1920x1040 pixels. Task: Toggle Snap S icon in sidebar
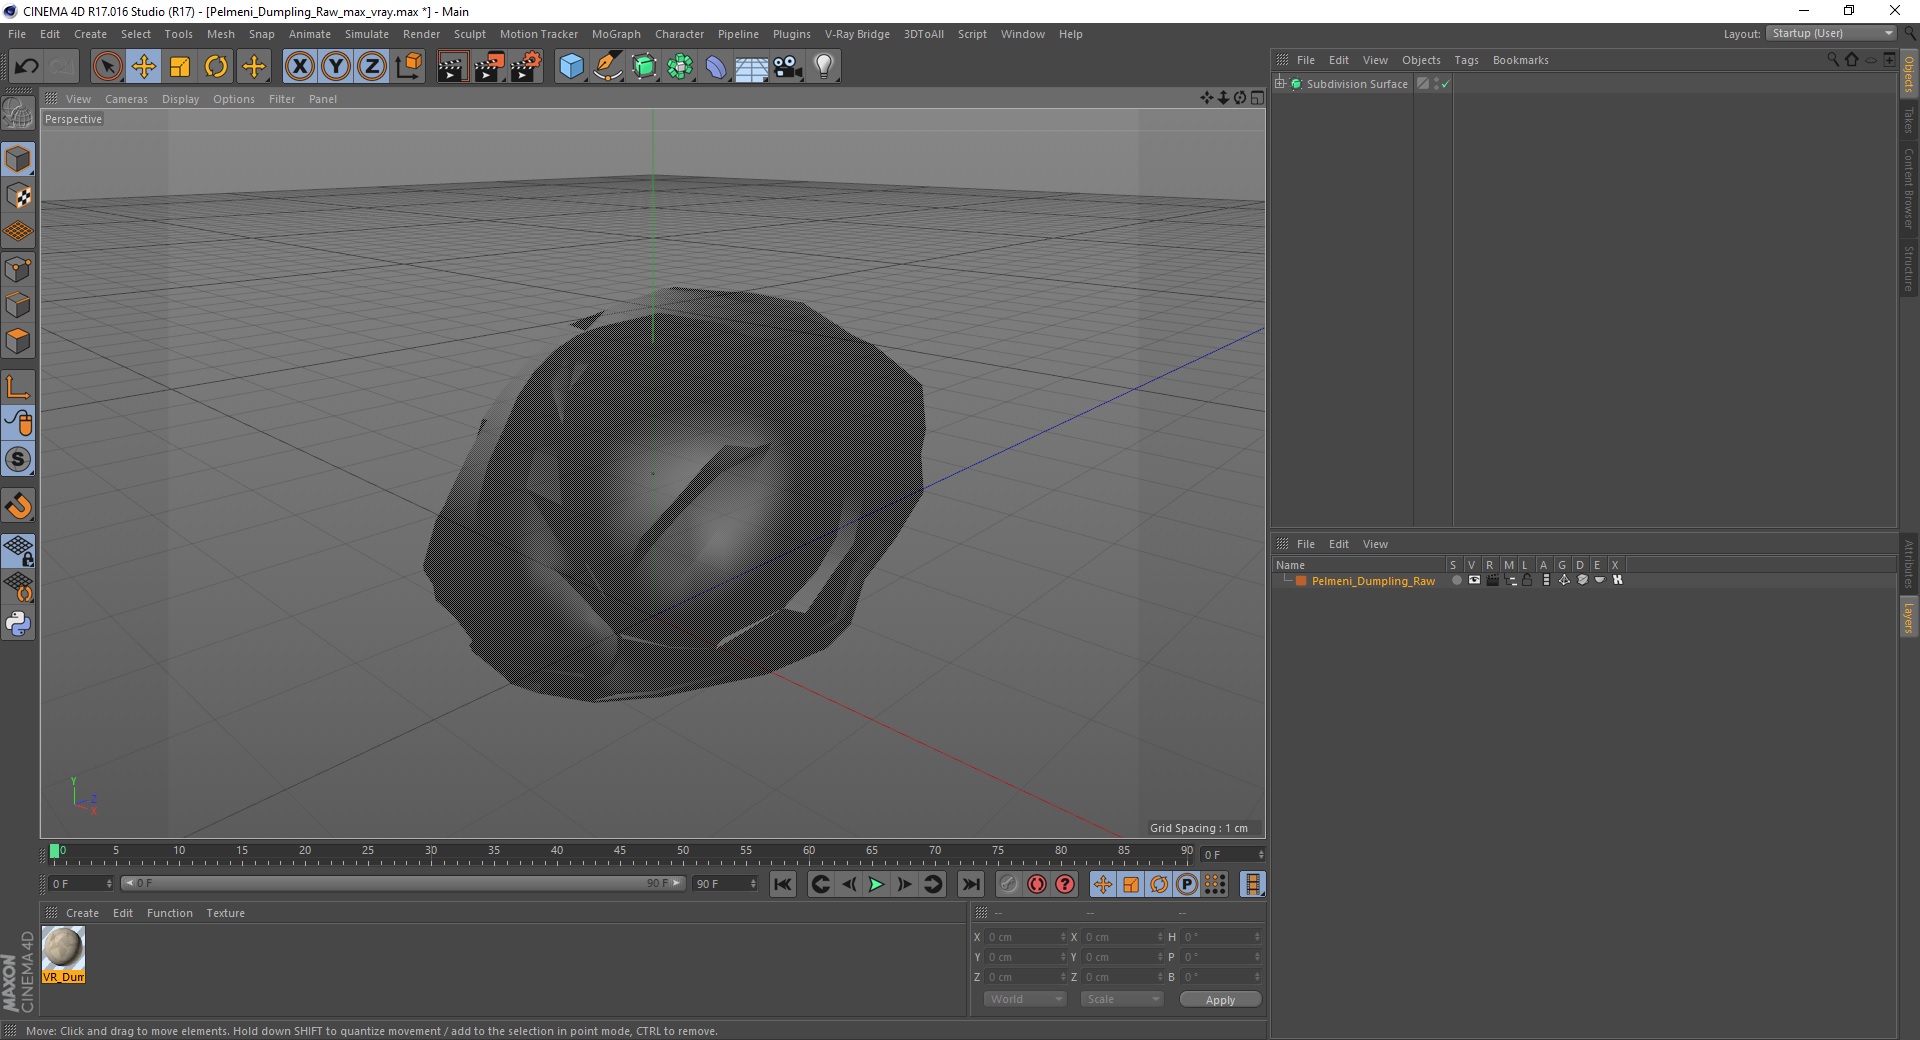(x=18, y=460)
